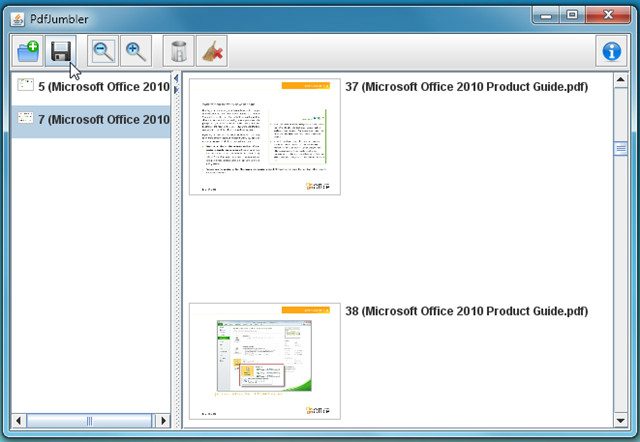The image size is (640, 442).
Task: Open a PDF with the add folder icon
Action: click(x=27, y=51)
